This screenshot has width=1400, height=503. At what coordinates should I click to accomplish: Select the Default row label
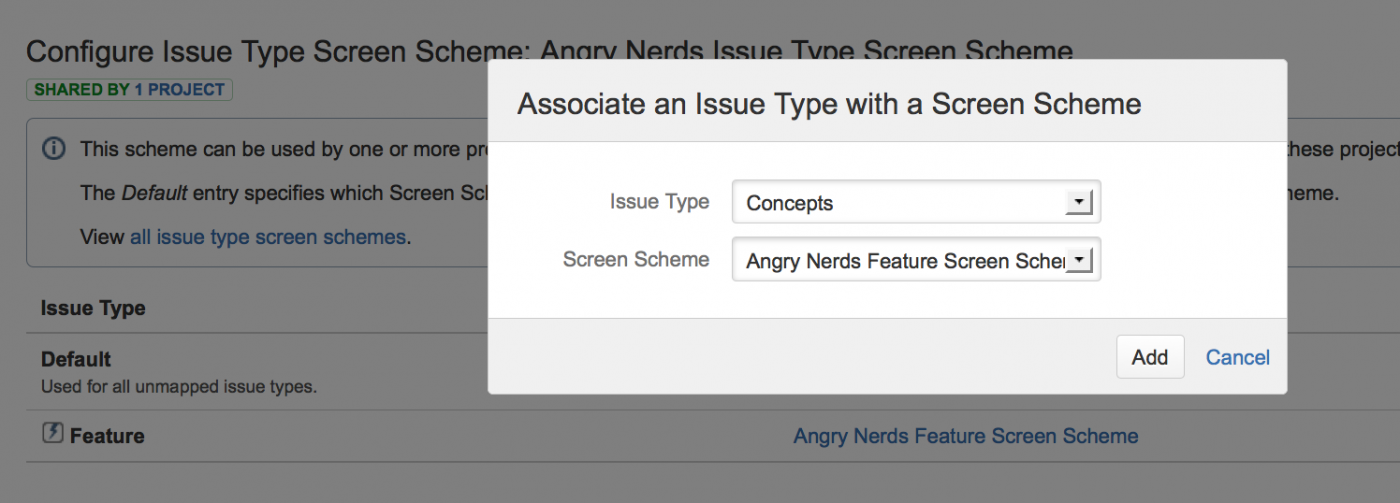pyautogui.click(x=76, y=359)
